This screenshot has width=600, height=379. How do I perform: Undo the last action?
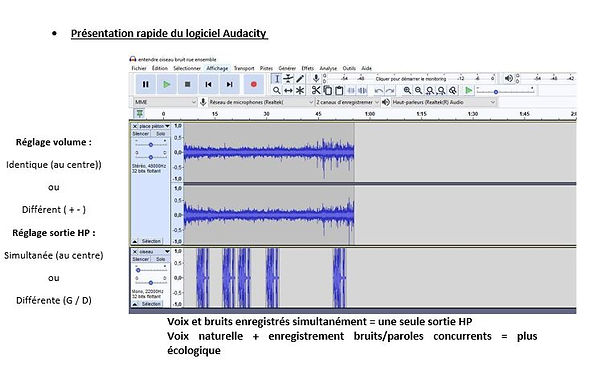point(378,90)
